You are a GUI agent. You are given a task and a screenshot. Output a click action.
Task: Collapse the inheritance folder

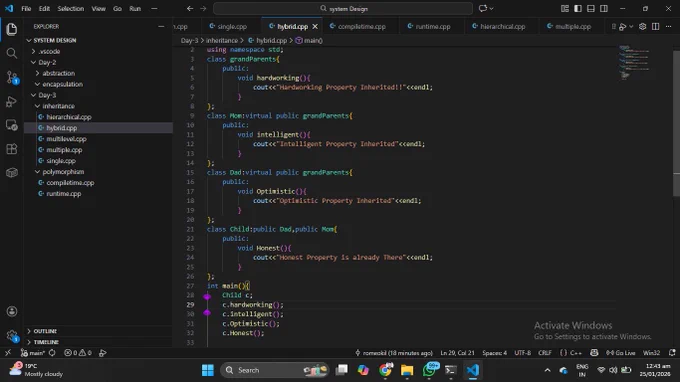click(x=59, y=106)
